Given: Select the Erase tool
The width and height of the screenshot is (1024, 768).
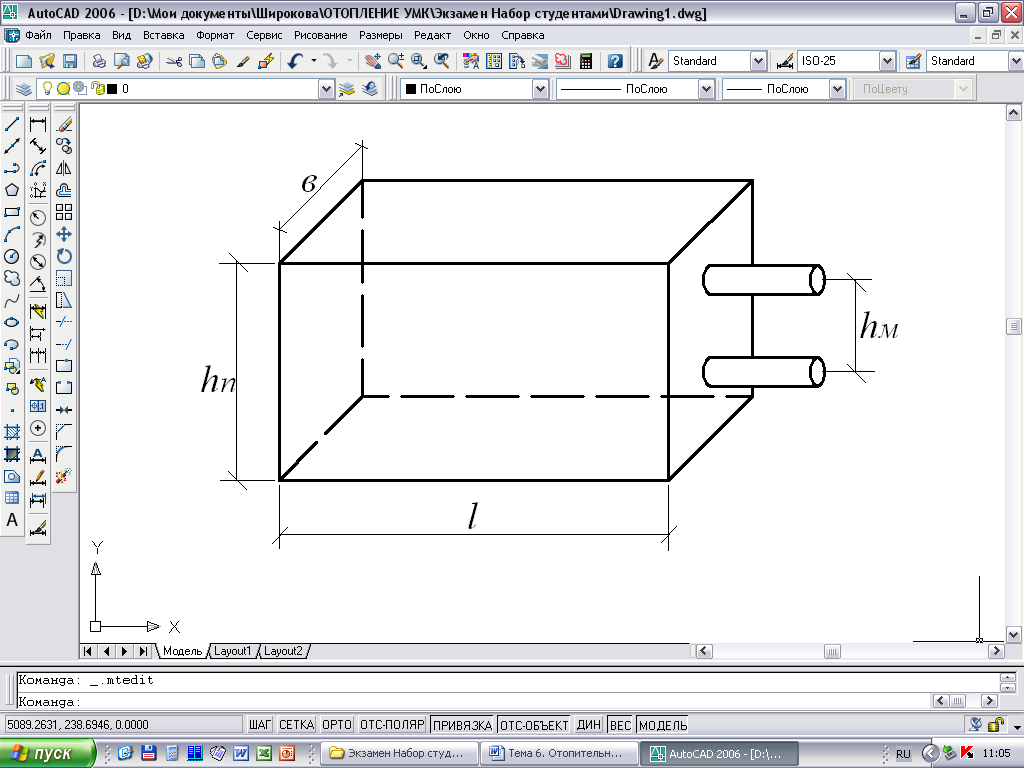Looking at the screenshot, I should (64, 124).
